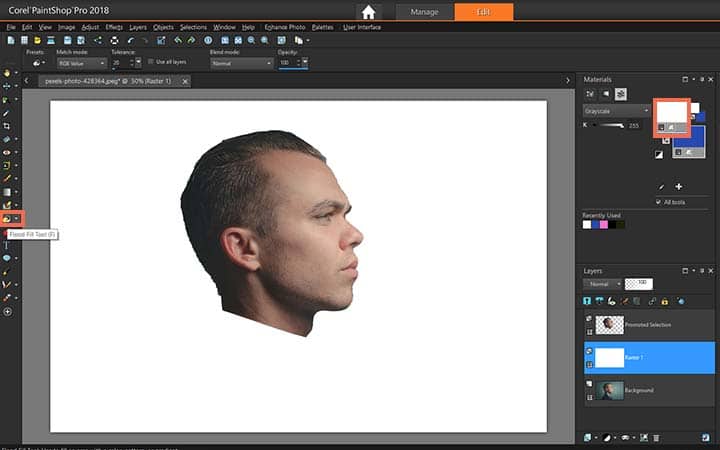
Task: Open the Layers blend mode Normal dropdown
Action: [x=602, y=284]
